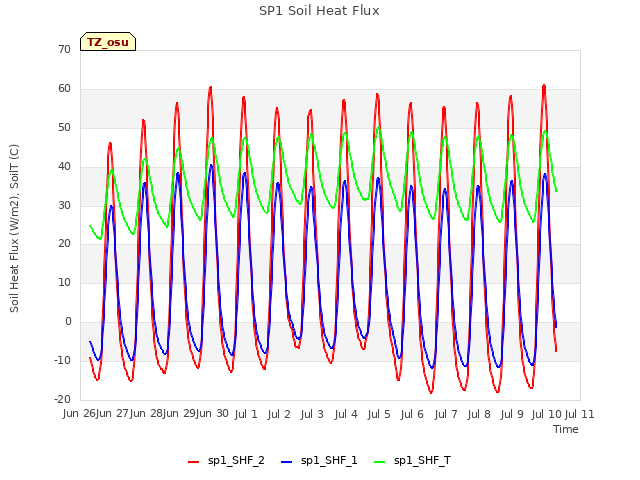Click the Jul 6 x-axis date label

point(412,414)
